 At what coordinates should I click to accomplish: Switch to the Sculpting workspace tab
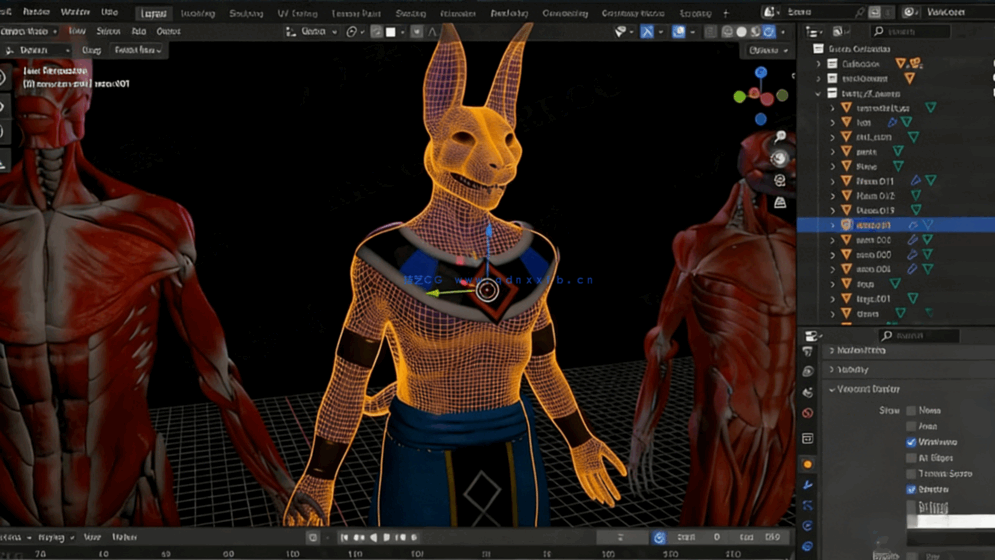(246, 13)
